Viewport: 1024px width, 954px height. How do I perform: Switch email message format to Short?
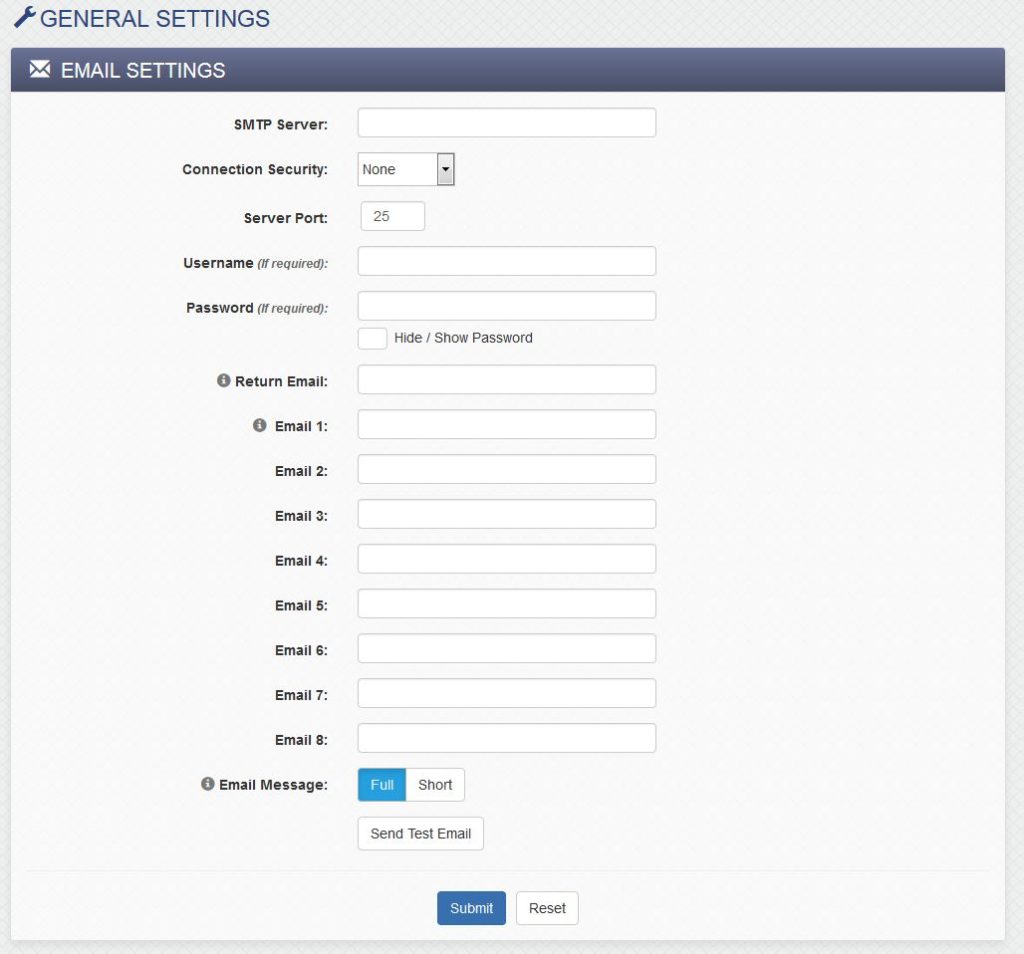click(x=435, y=785)
